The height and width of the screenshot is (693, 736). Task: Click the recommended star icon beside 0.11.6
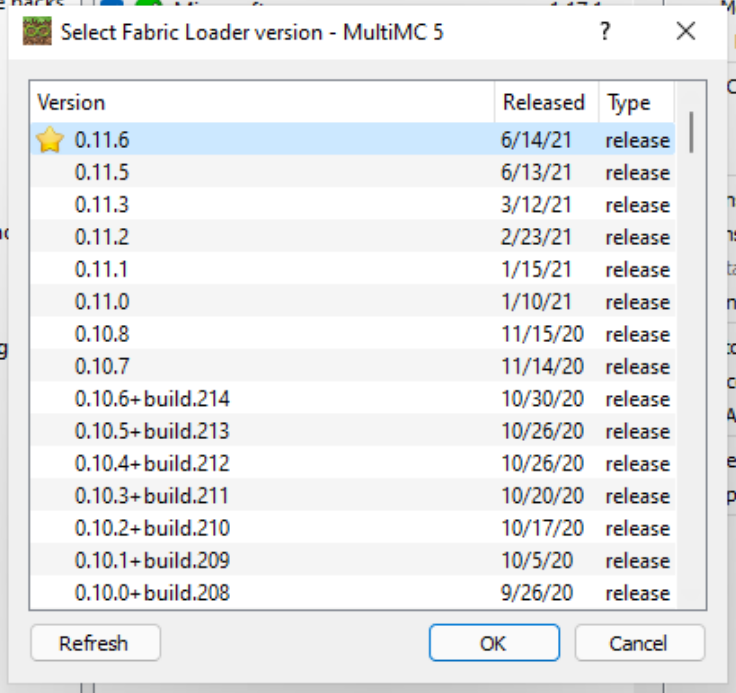point(49,141)
